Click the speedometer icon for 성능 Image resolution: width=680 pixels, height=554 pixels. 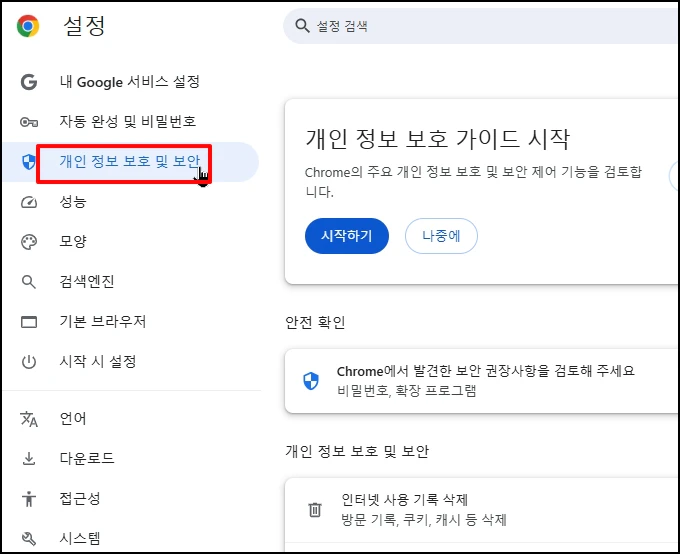coord(29,202)
